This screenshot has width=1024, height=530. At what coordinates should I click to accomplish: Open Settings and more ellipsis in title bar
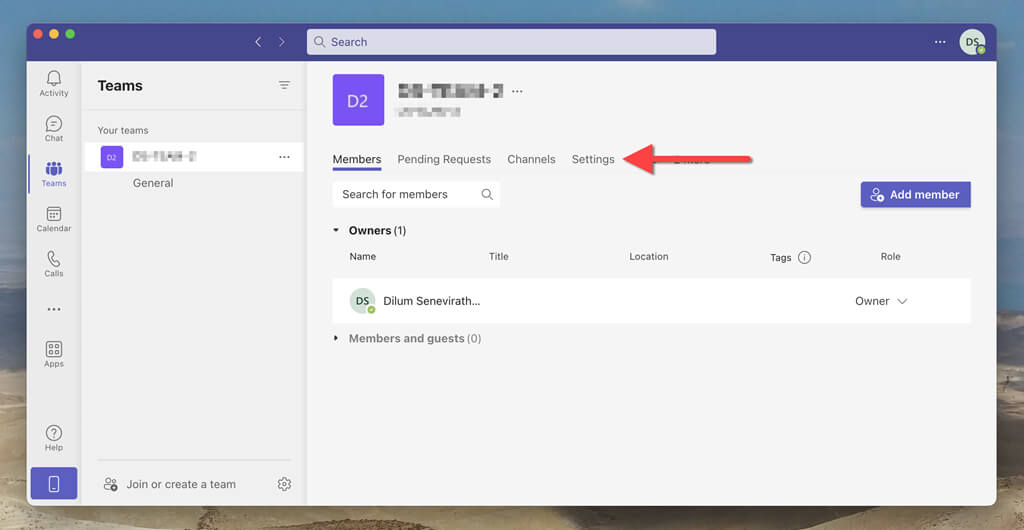940,42
